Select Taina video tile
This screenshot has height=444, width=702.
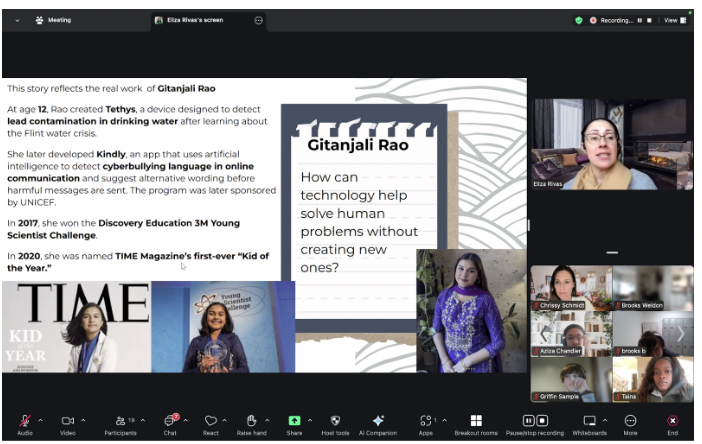click(x=653, y=380)
